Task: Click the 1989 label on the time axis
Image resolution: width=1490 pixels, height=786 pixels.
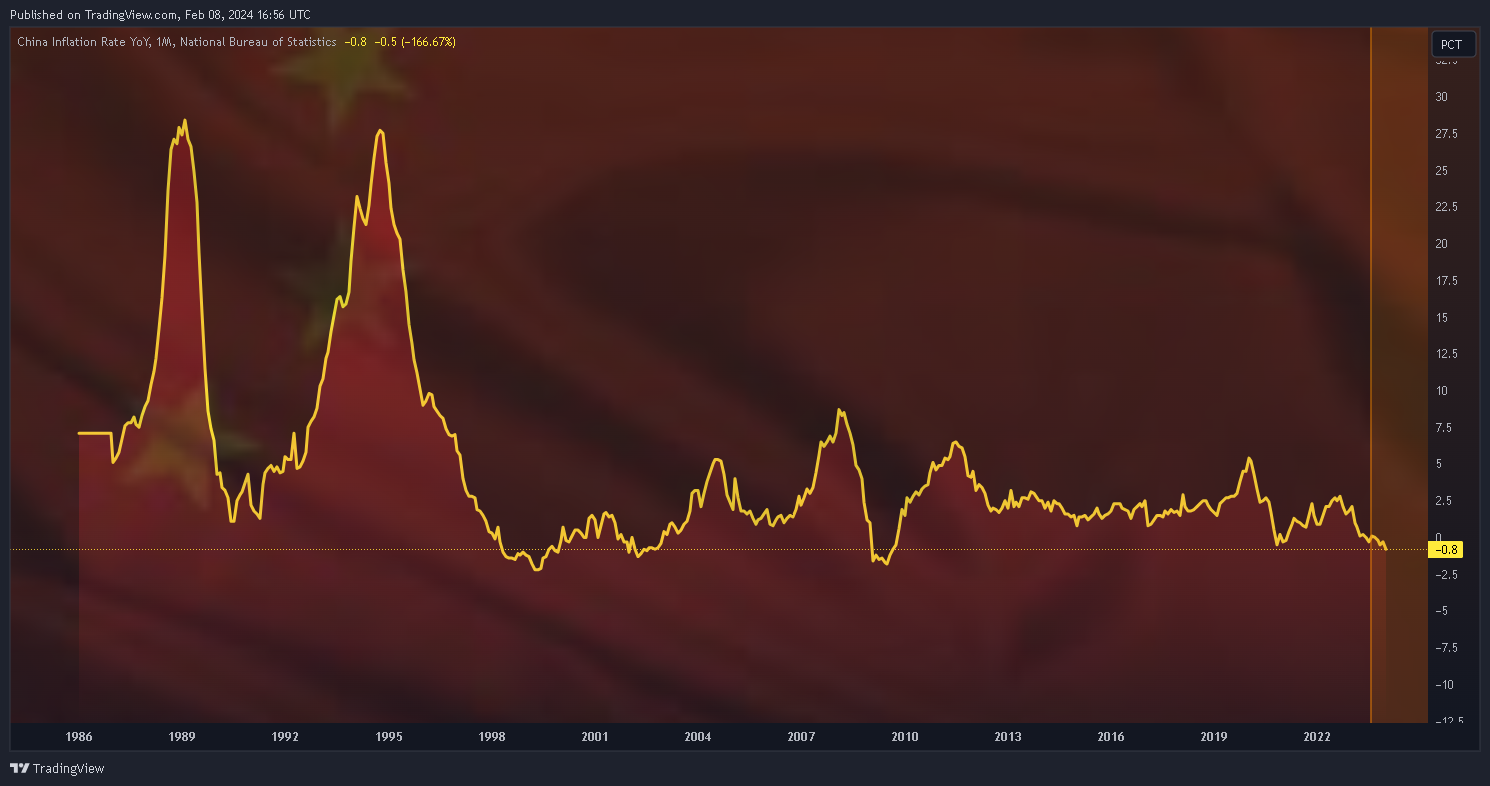Action: [182, 737]
